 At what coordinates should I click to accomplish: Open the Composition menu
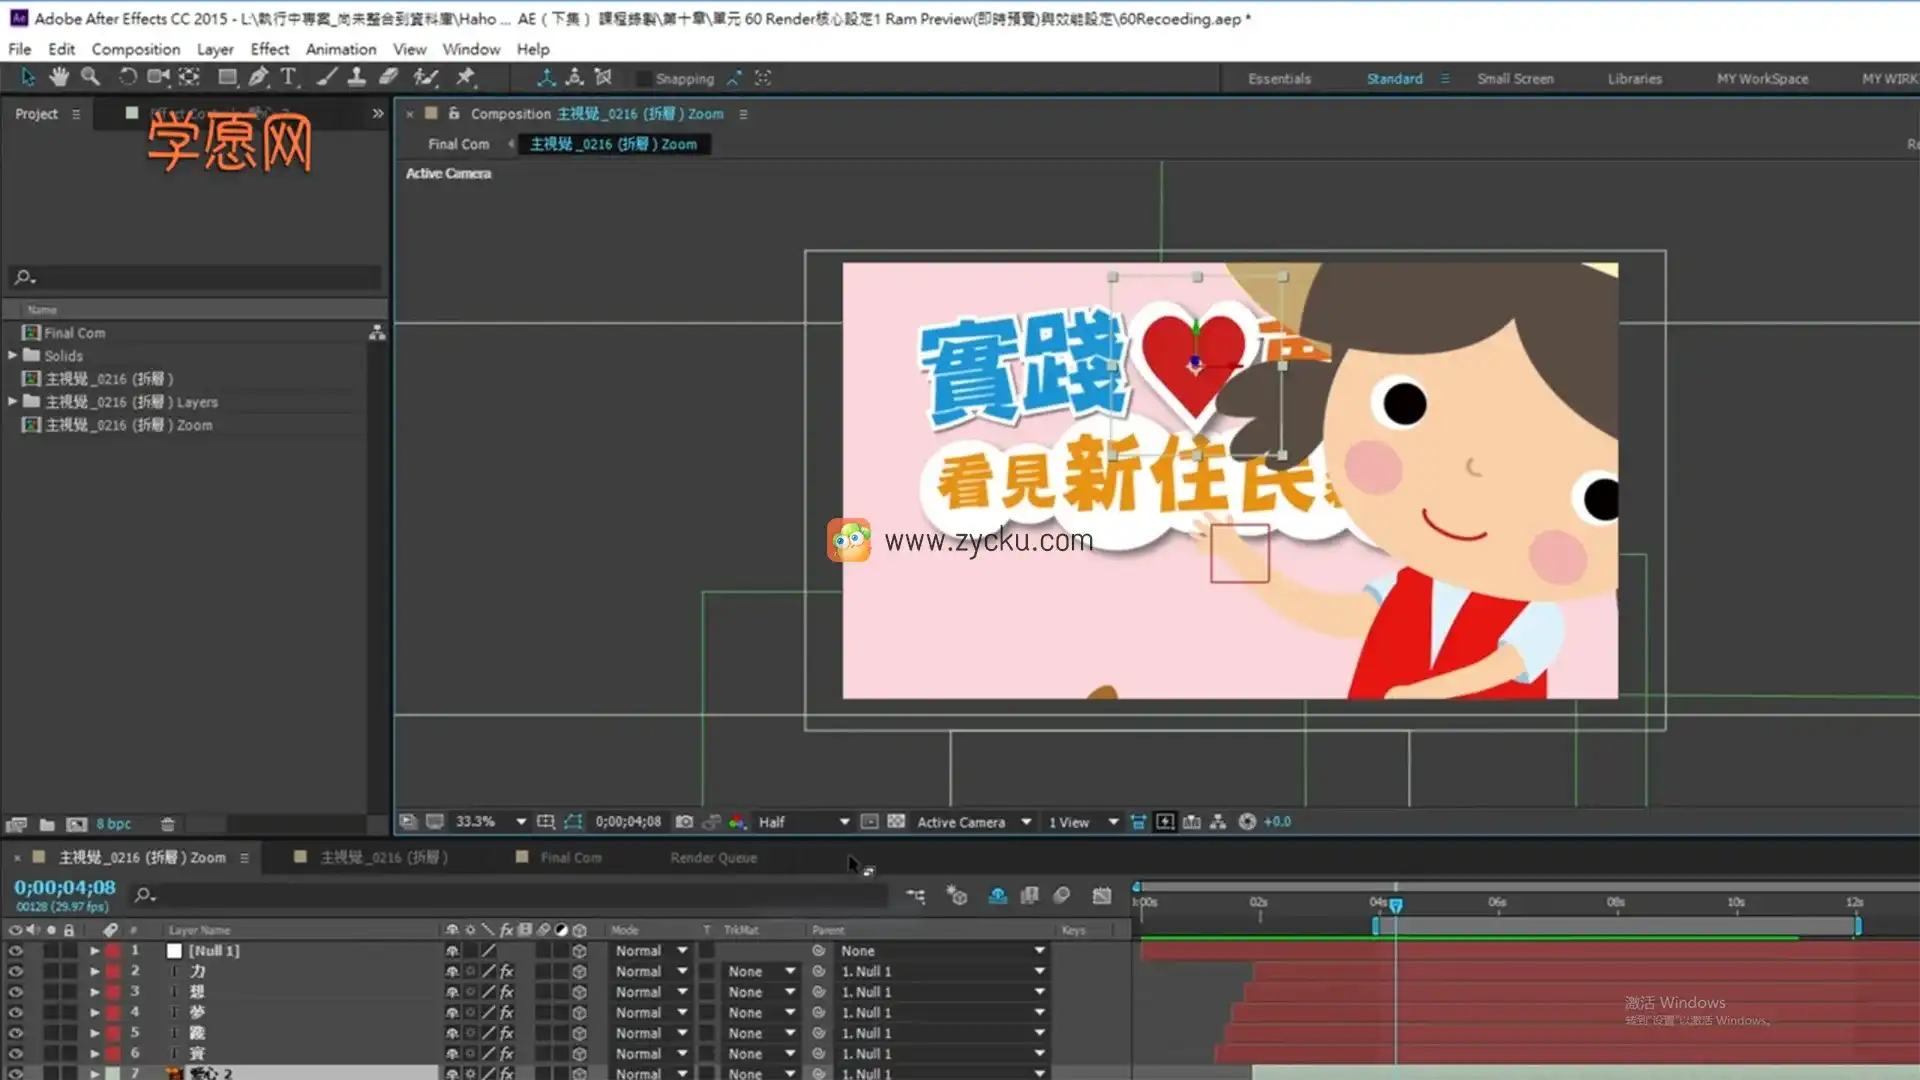pyautogui.click(x=136, y=48)
